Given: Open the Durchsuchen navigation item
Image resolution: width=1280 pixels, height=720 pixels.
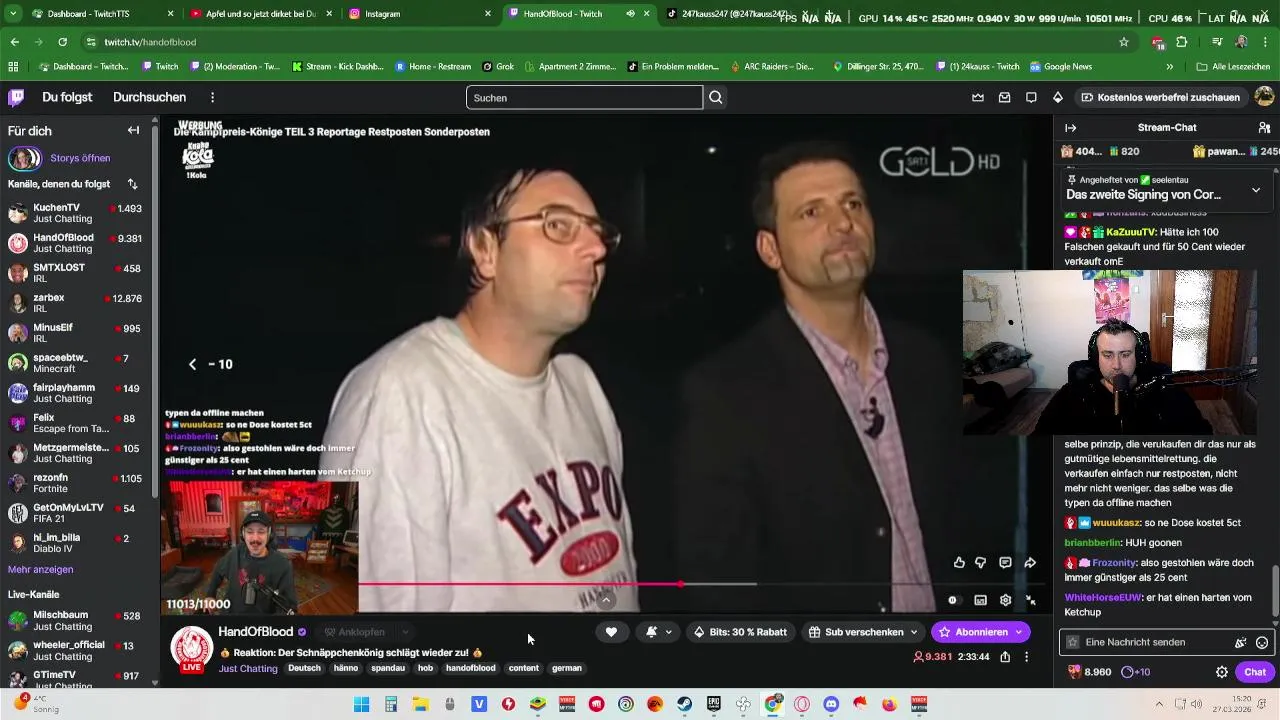Looking at the screenshot, I should [149, 97].
